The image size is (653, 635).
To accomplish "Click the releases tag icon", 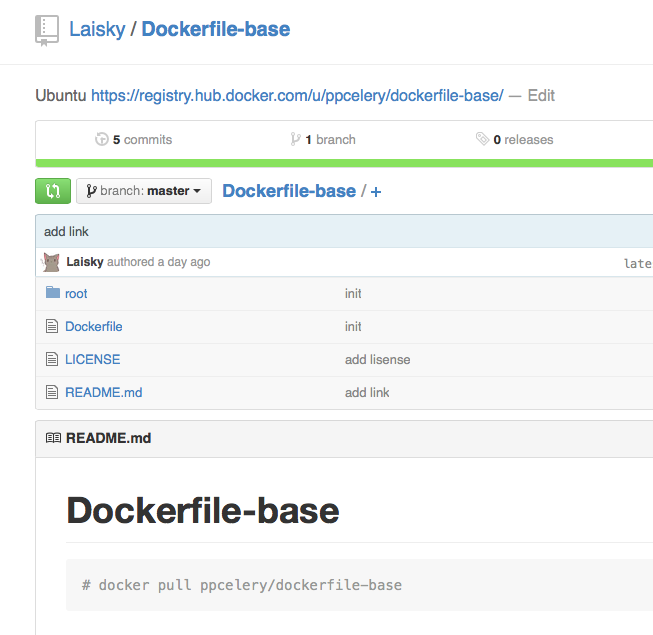I will tap(482, 140).
